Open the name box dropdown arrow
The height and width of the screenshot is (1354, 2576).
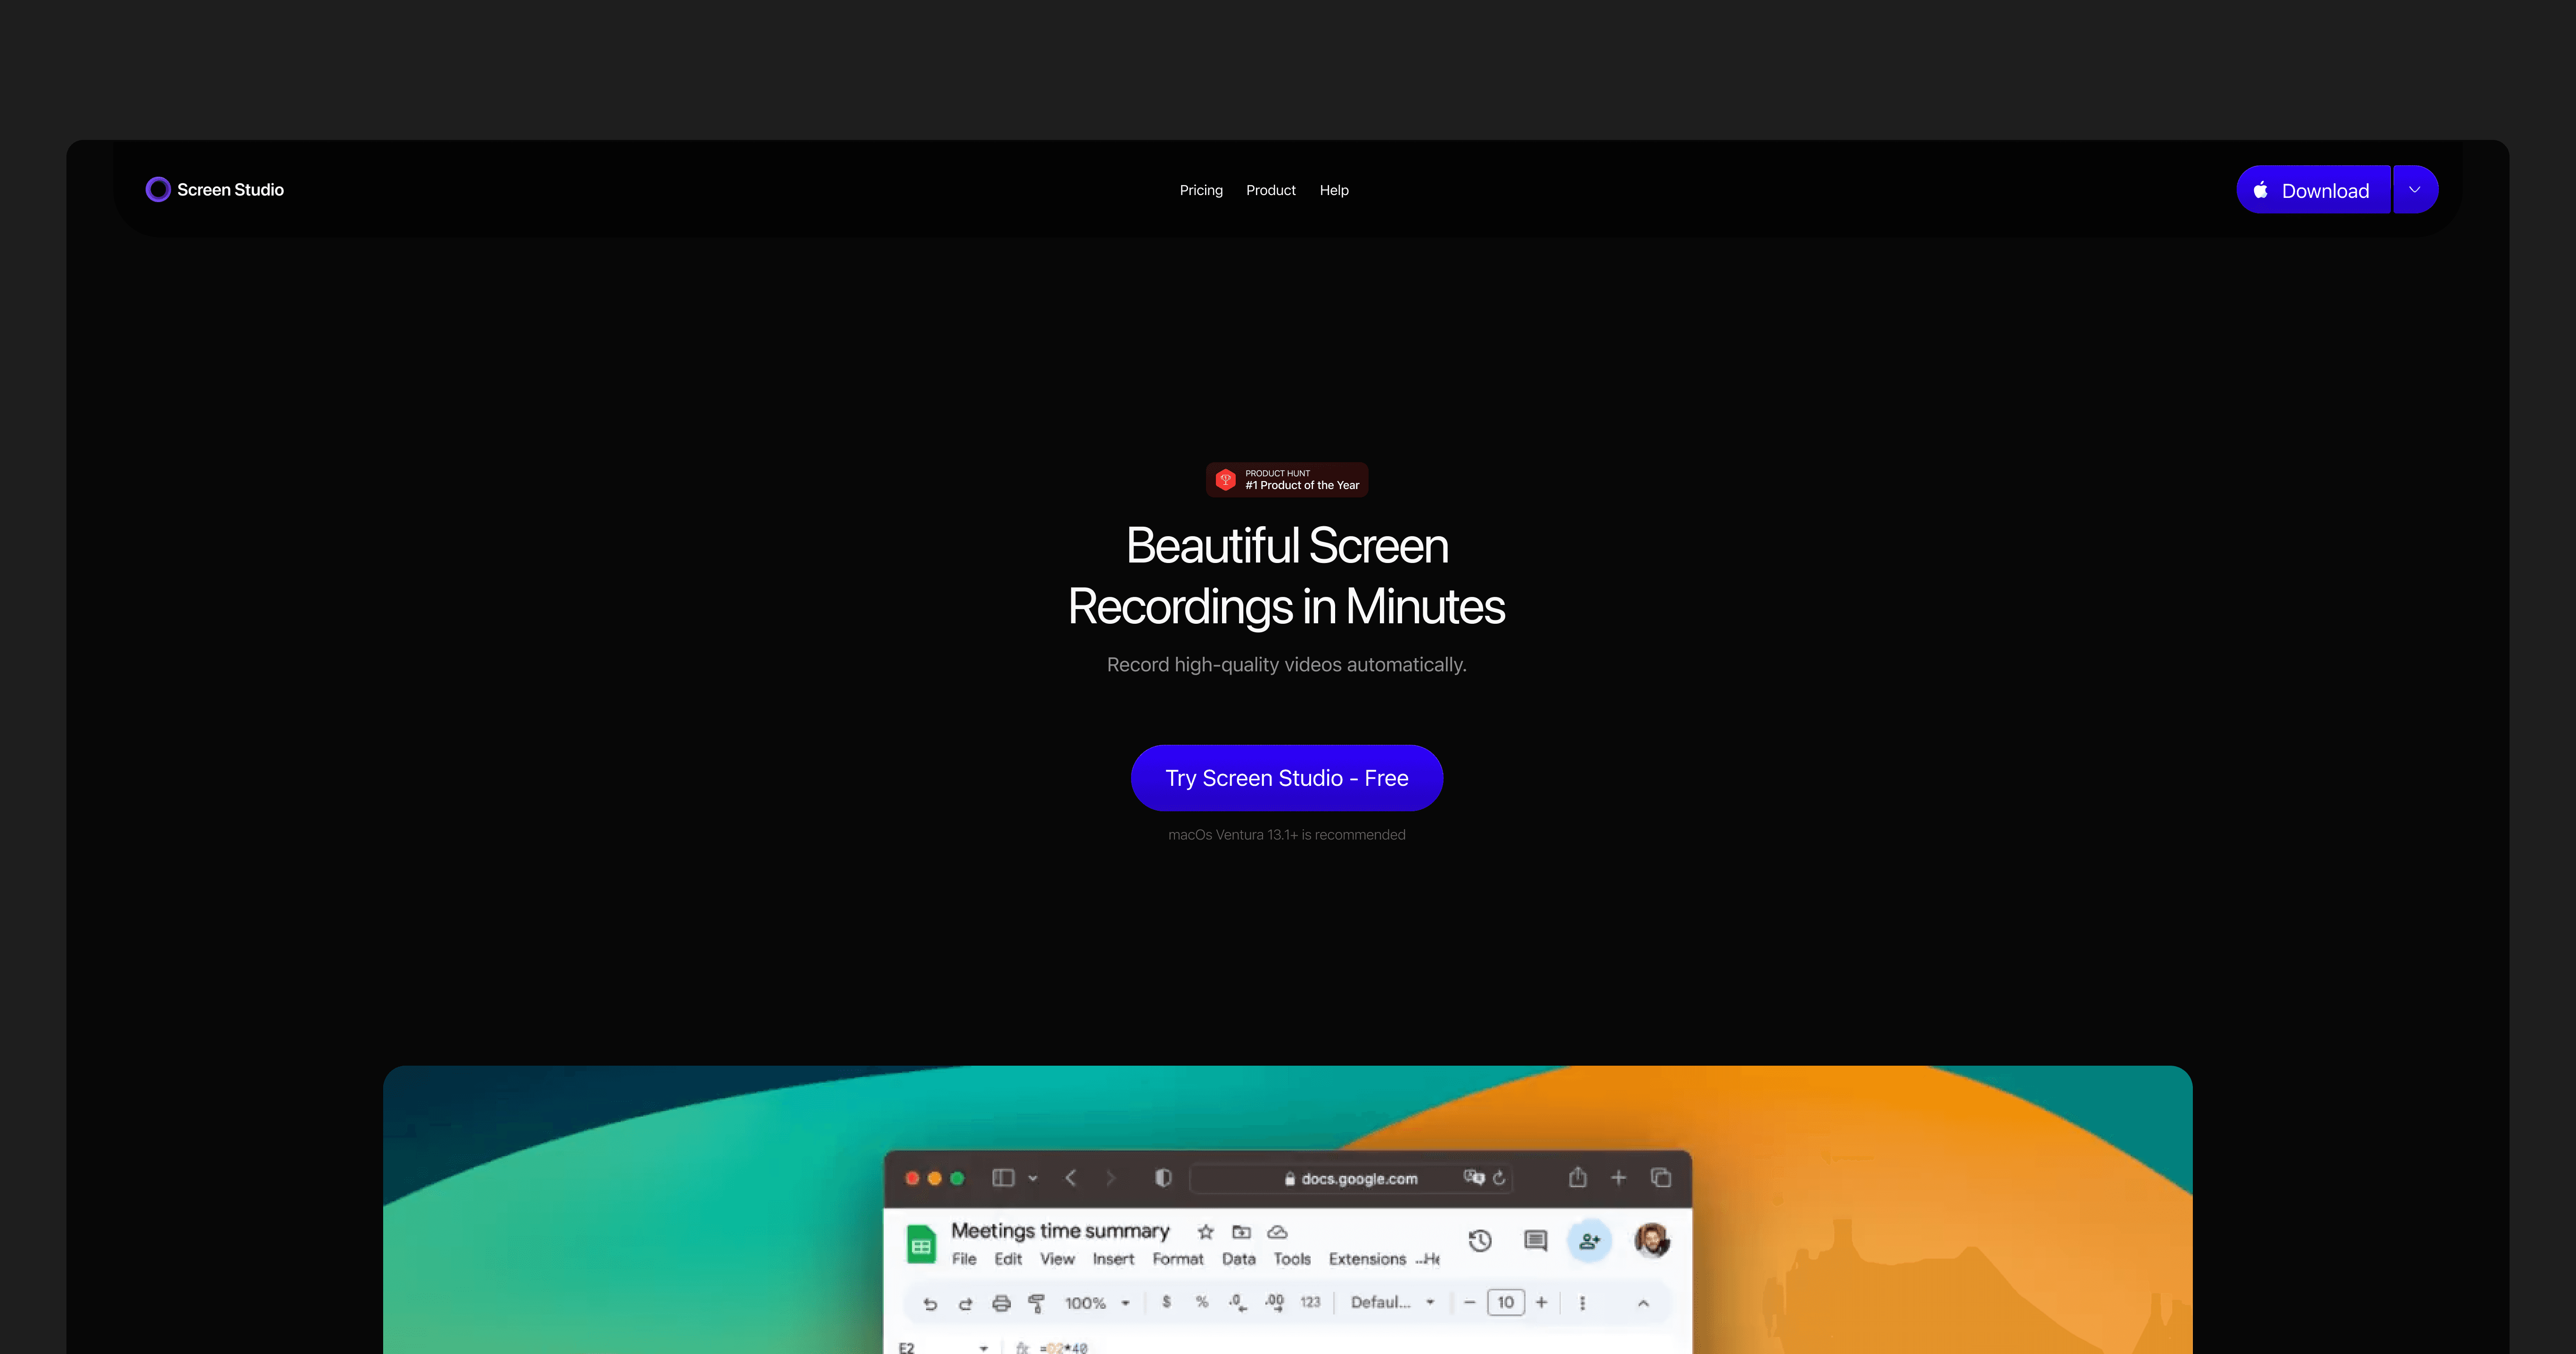coord(984,1348)
